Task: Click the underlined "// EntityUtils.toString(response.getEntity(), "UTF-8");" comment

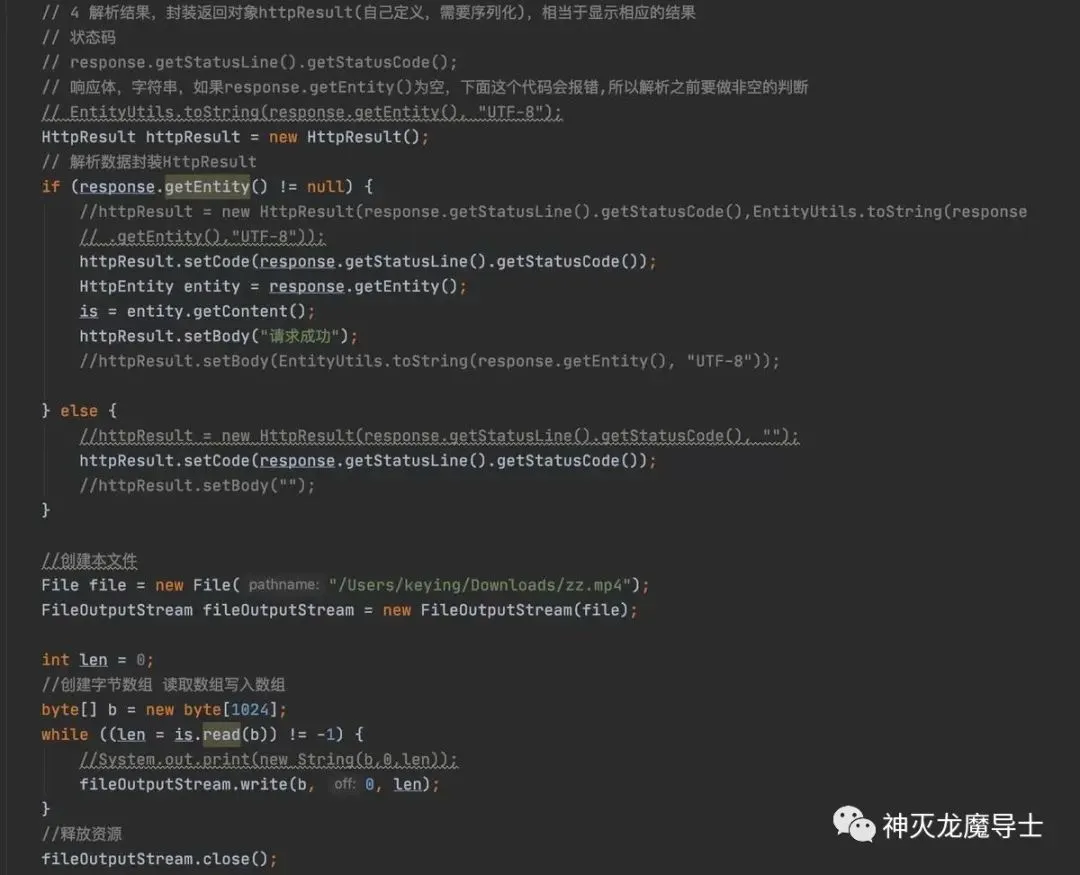Action: (x=302, y=112)
